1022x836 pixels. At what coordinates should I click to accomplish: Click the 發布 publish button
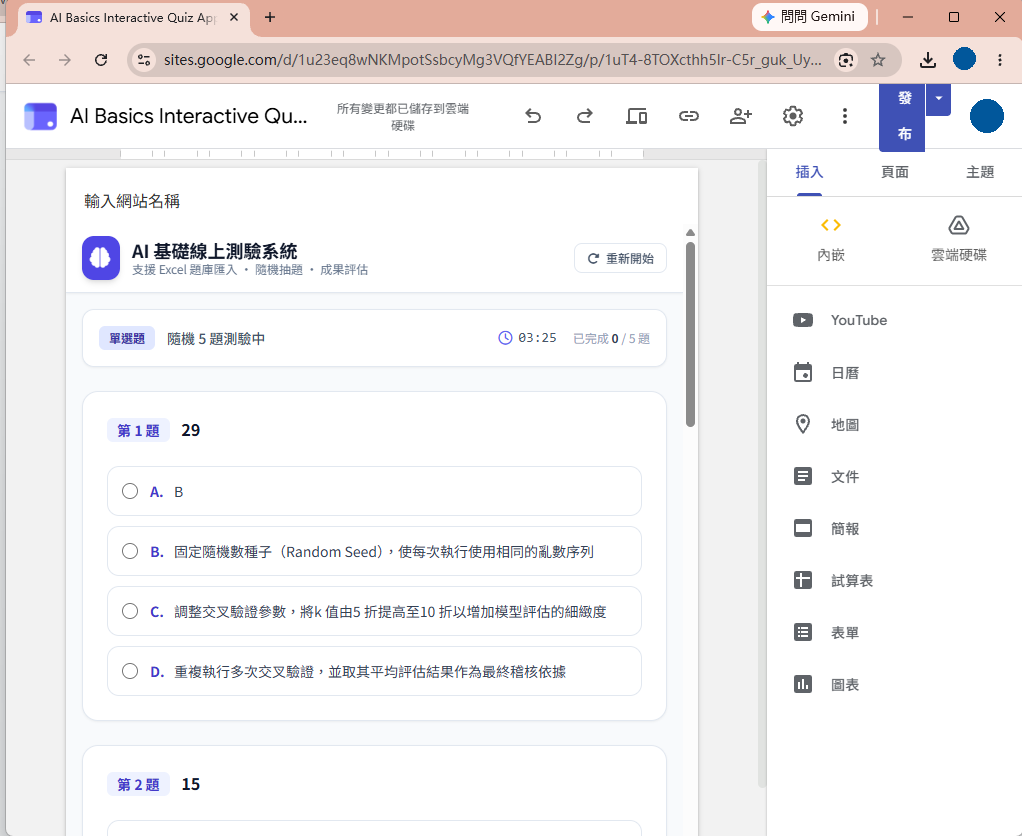point(903,117)
